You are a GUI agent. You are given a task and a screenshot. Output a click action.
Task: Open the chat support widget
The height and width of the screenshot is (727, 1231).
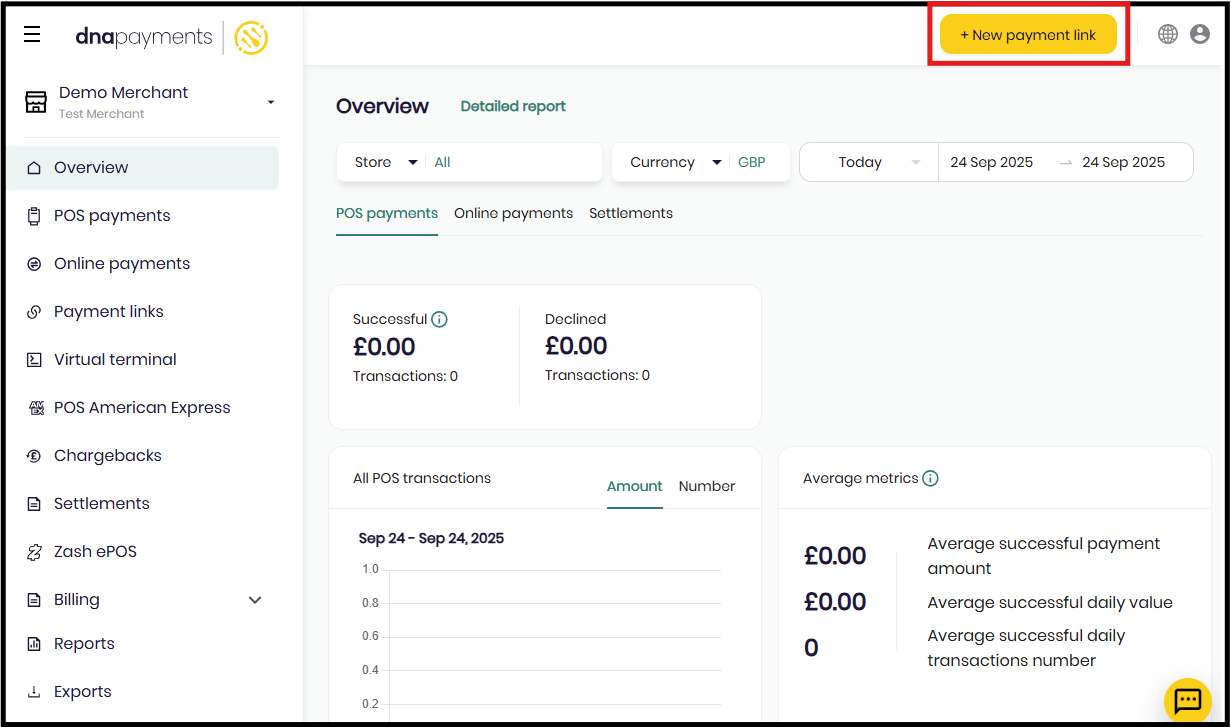click(x=1187, y=700)
